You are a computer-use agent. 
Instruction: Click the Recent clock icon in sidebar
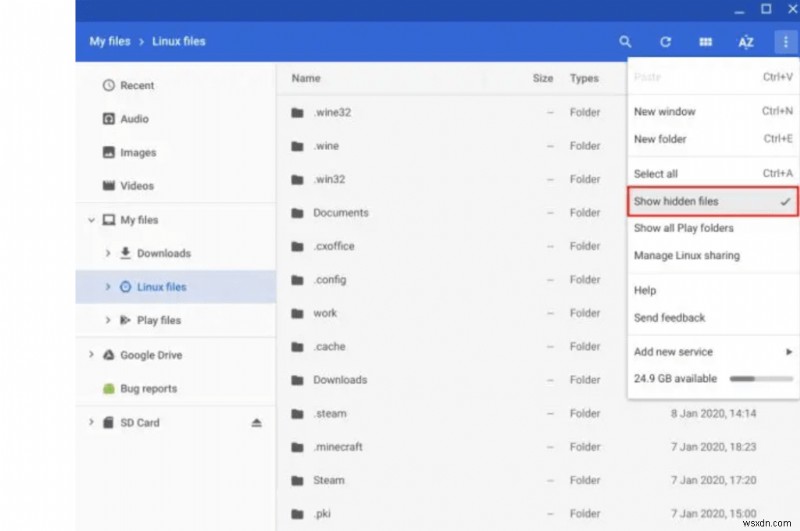click(109, 85)
